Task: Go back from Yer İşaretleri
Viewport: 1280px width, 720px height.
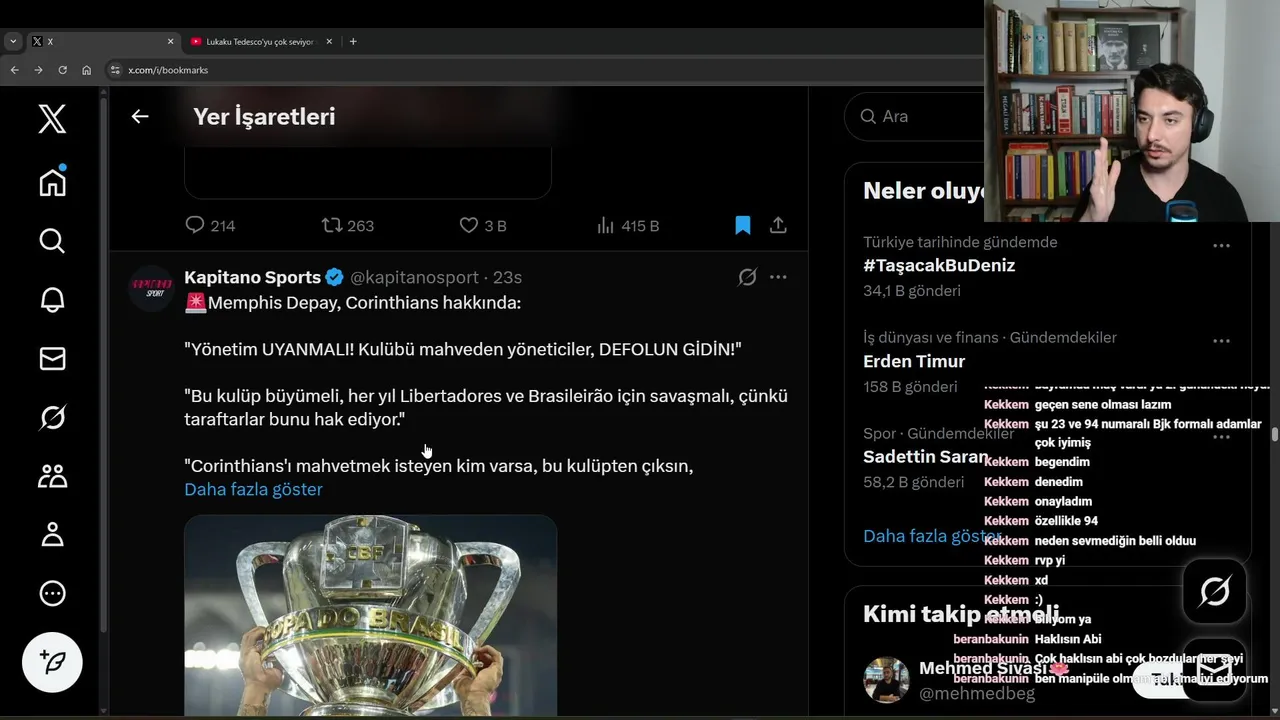Action: [140, 116]
